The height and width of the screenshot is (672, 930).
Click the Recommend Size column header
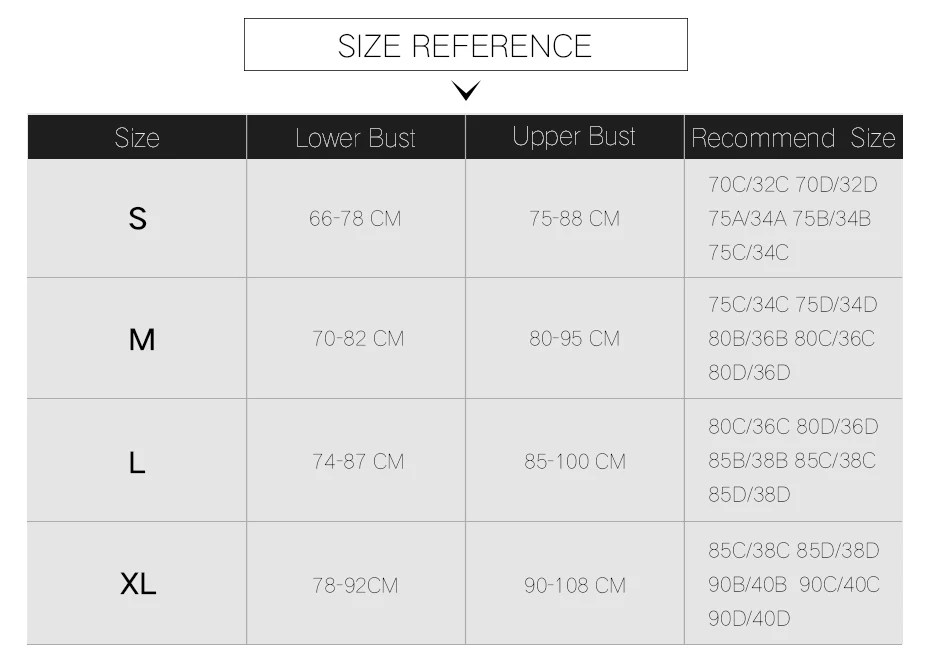[794, 138]
